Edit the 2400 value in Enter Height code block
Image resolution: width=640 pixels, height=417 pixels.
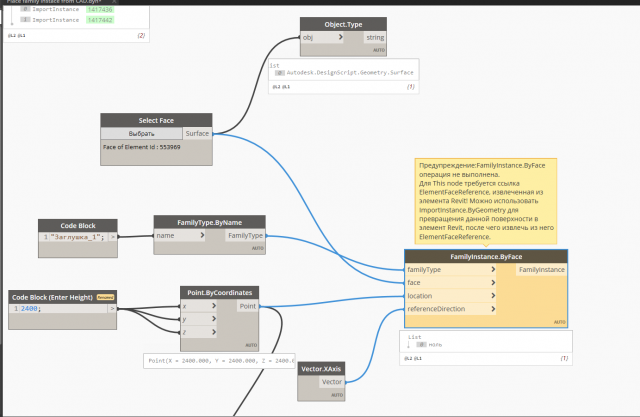point(31,308)
